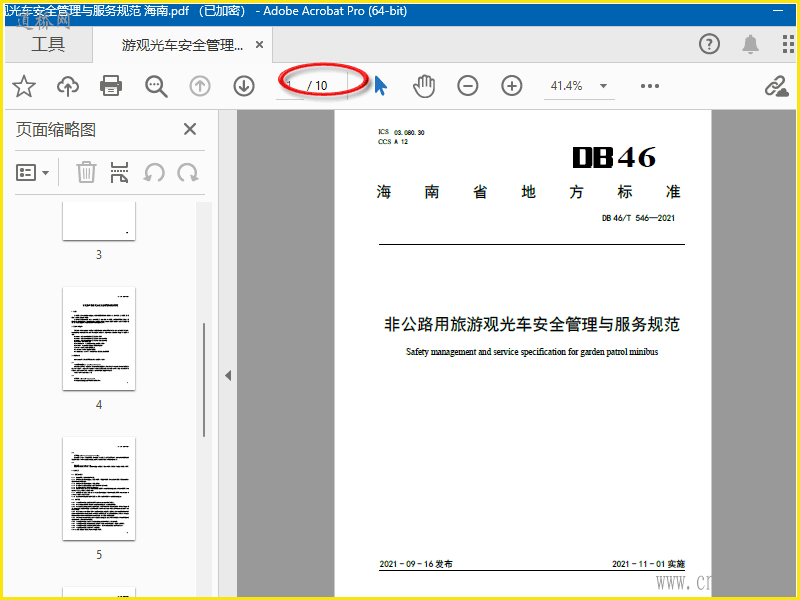This screenshot has height=600, width=800.
Task: Zoom out with the minus button
Action: 467,86
